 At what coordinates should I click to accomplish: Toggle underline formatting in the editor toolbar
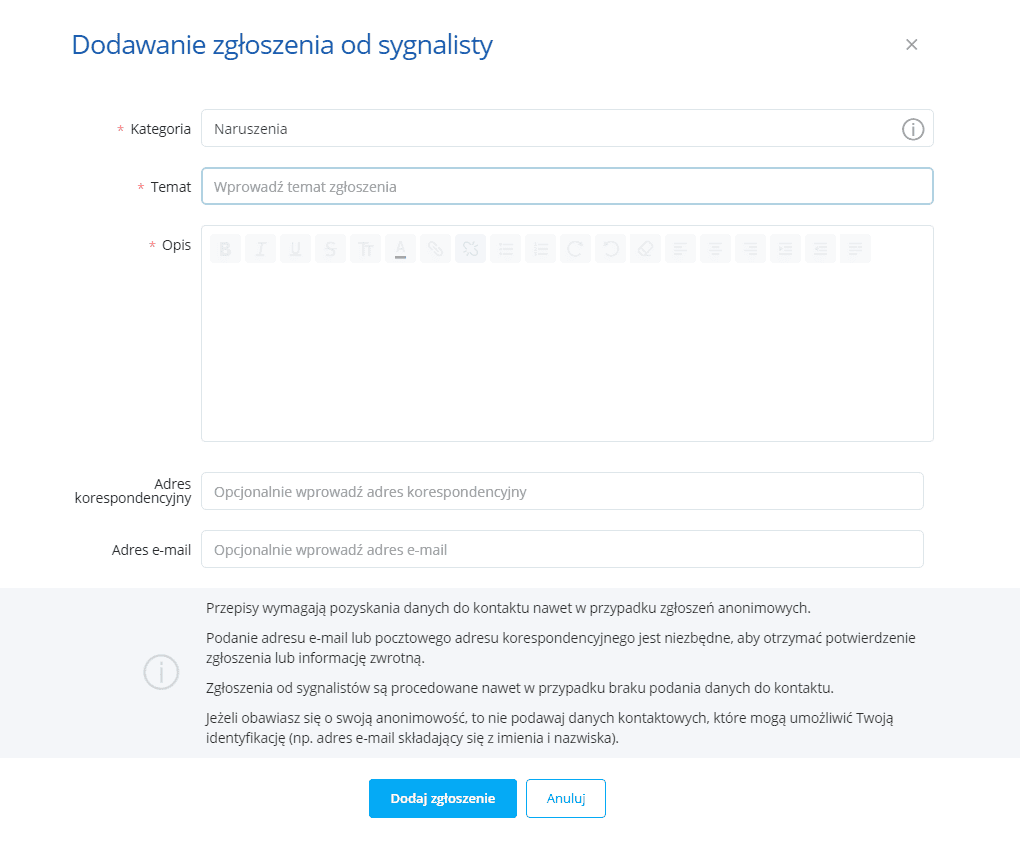click(295, 249)
